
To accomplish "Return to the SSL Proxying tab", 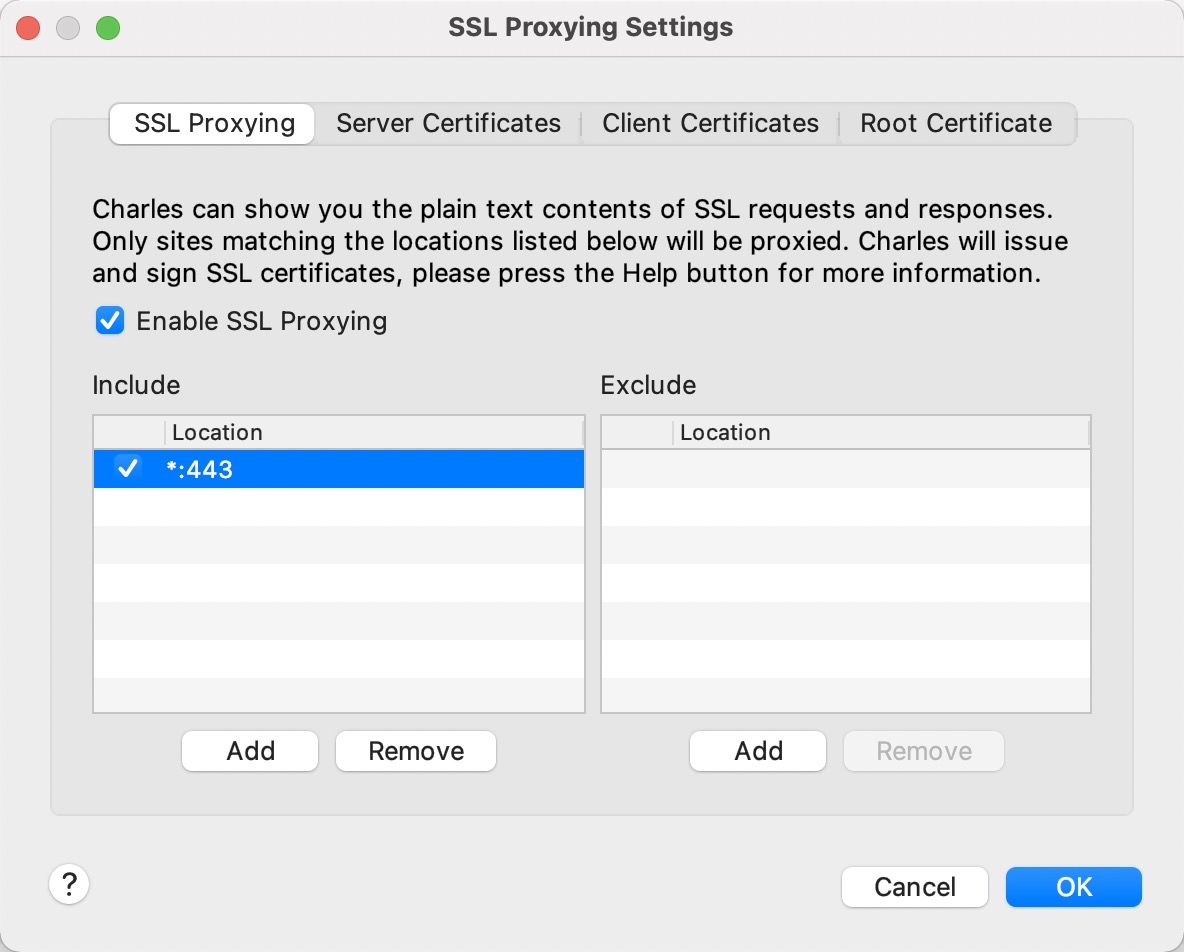I will [x=211, y=123].
